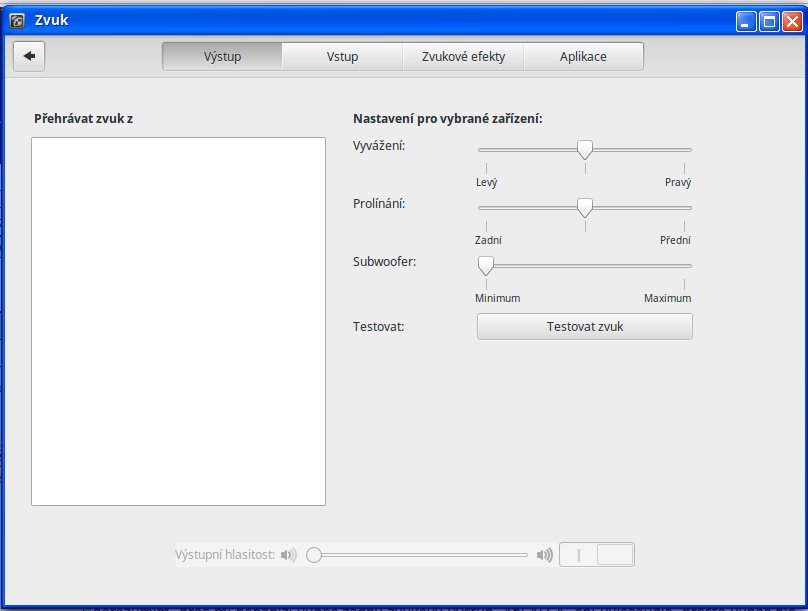The image size is (808, 611).
Task: Click the quiet speaker icon beside Výstupní hlasitost
Action: click(x=289, y=555)
